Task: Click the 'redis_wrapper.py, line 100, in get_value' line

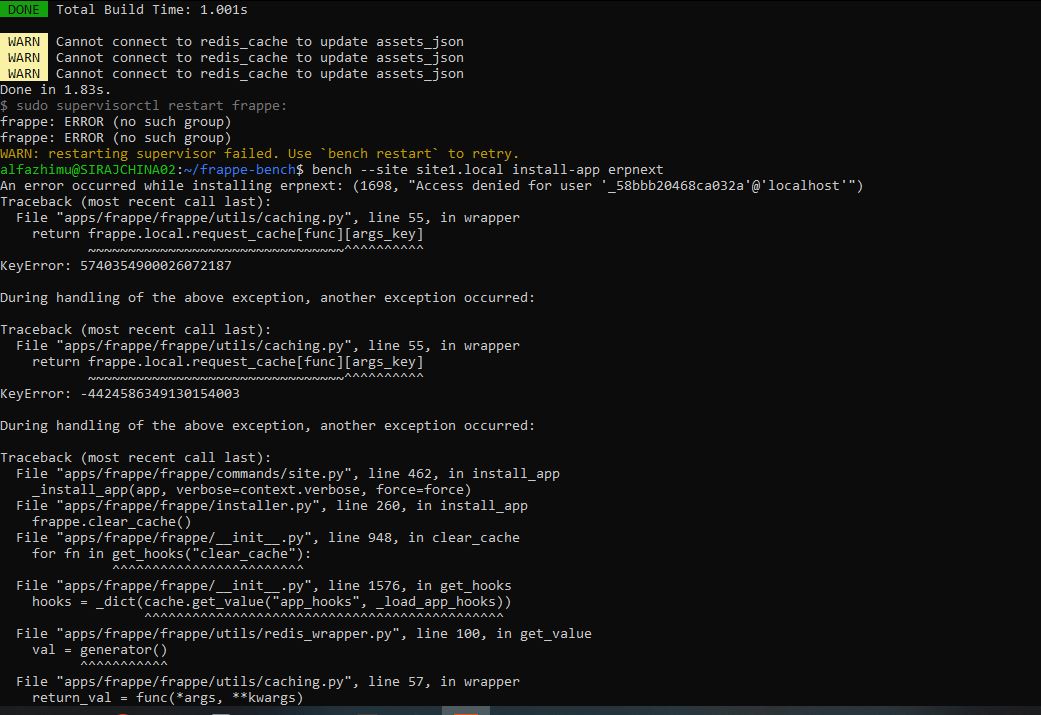Action: 303,633
